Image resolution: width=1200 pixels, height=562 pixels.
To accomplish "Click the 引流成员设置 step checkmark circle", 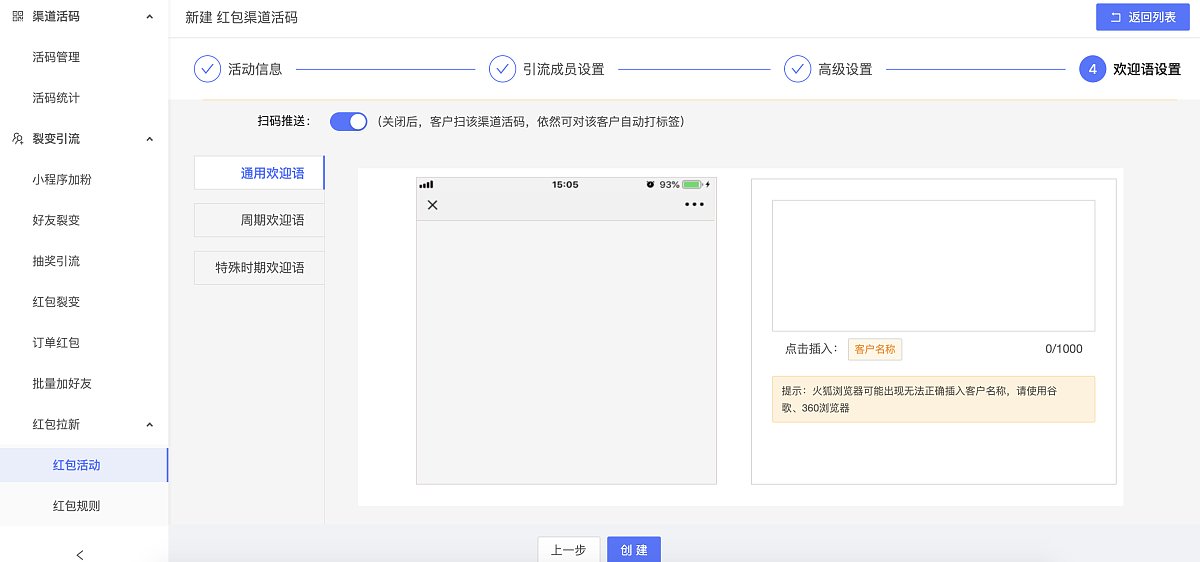I will pyautogui.click(x=502, y=69).
